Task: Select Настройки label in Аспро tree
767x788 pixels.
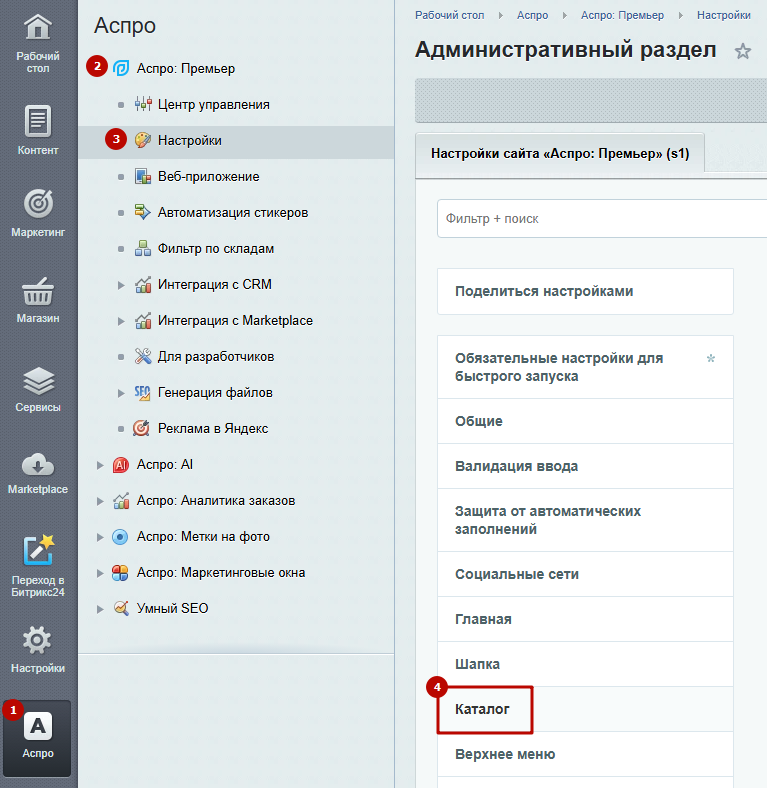Action: (189, 141)
